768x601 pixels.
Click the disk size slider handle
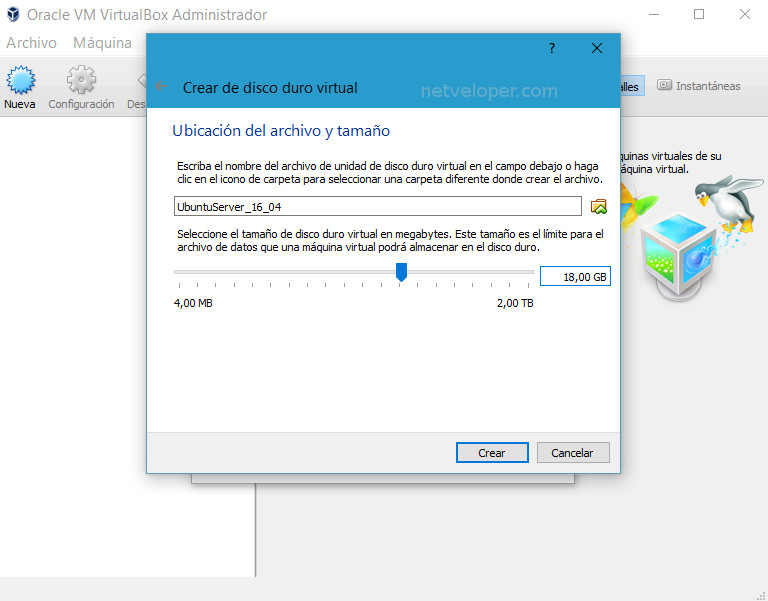401,272
